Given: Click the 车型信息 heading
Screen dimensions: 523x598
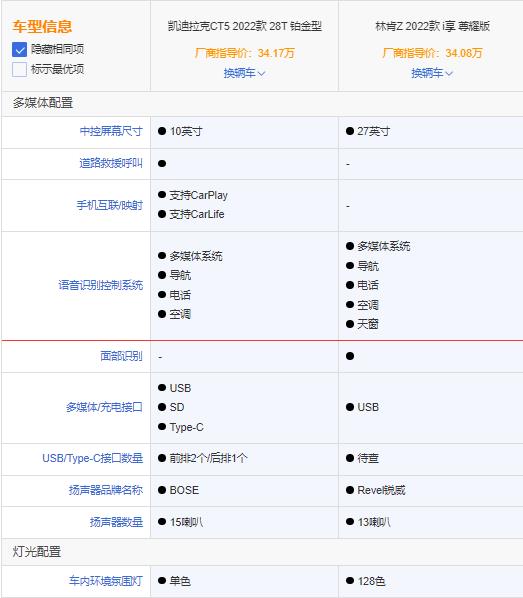Looking at the screenshot, I should (x=42, y=26).
